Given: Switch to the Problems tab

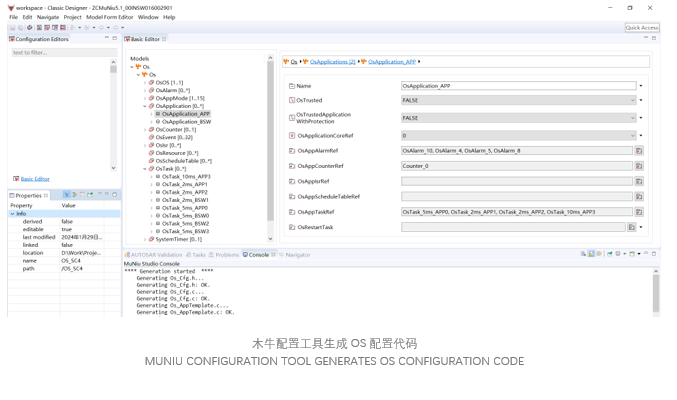Looking at the screenshot, I should click(224, 255).
